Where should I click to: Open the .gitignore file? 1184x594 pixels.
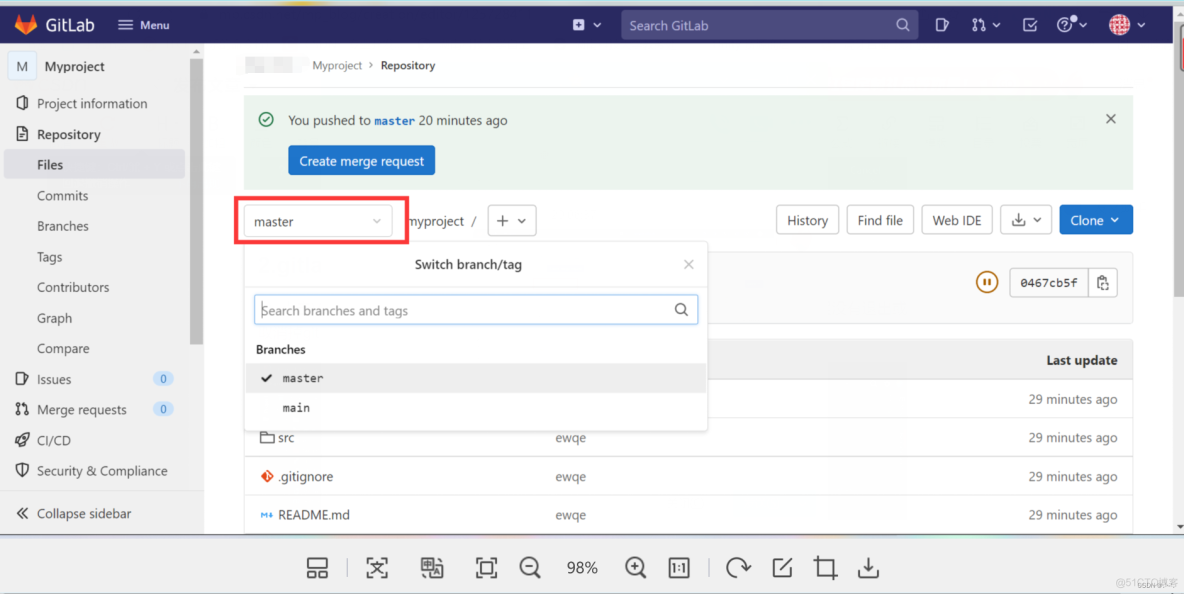point(305,476)
